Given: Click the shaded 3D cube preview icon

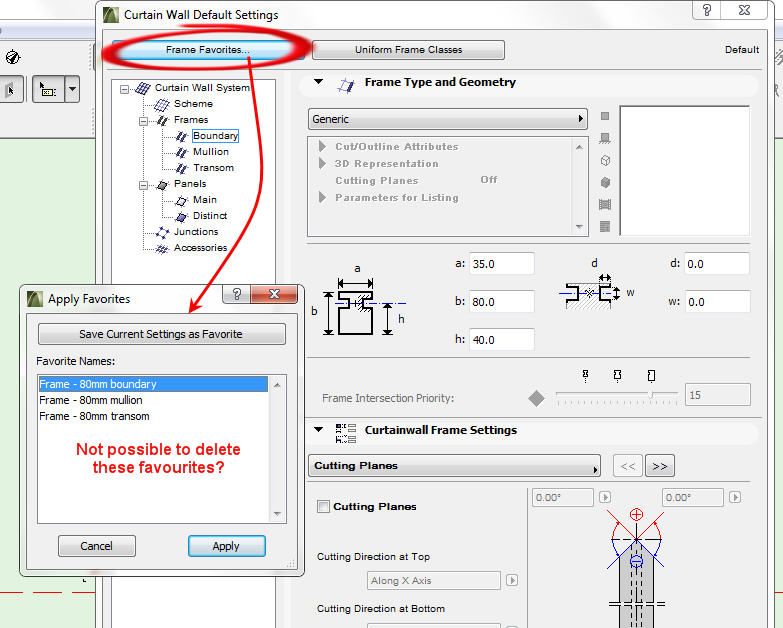Looking at the screenshot, I should [x=605, y=183].
